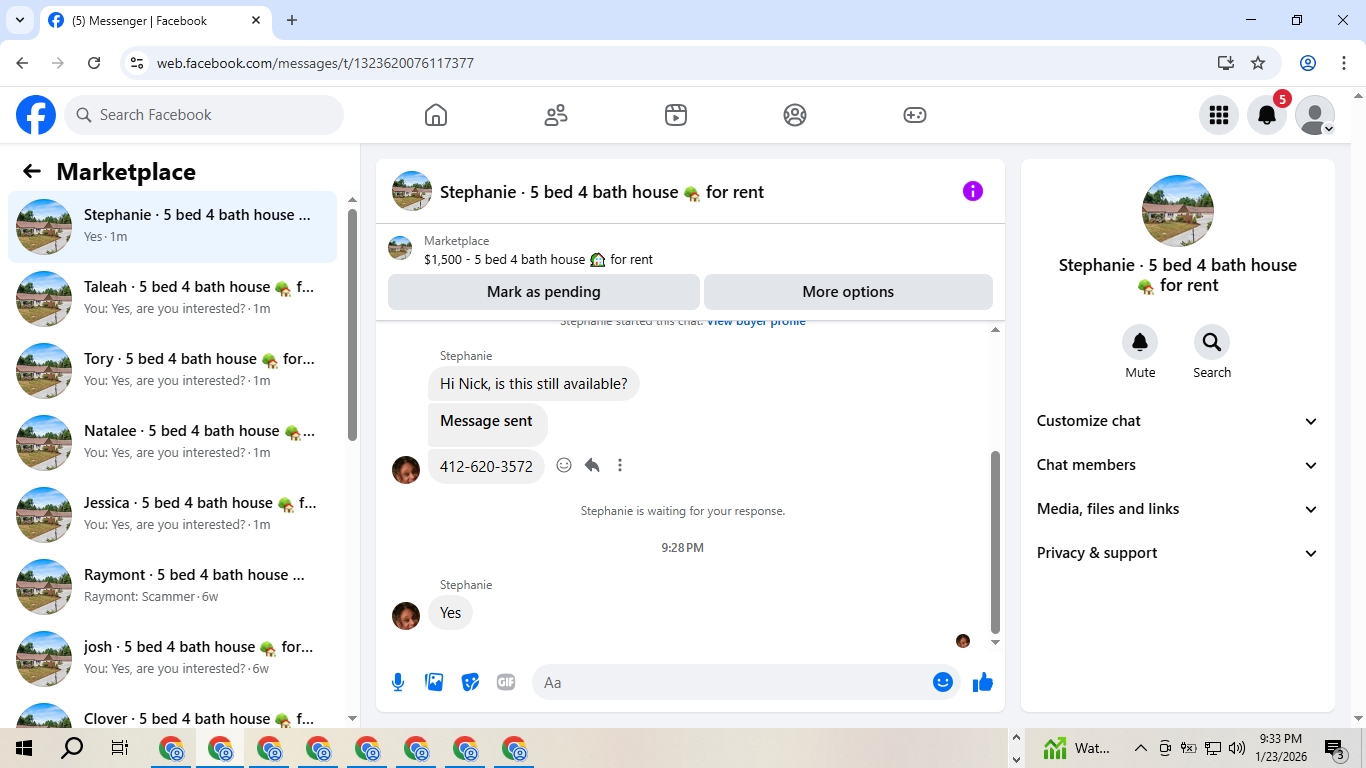React to the 412-620-3572 message with emoji
The height and width of the screenshot is (768, 1366).
pyautogui.click(x=564, y=465)
